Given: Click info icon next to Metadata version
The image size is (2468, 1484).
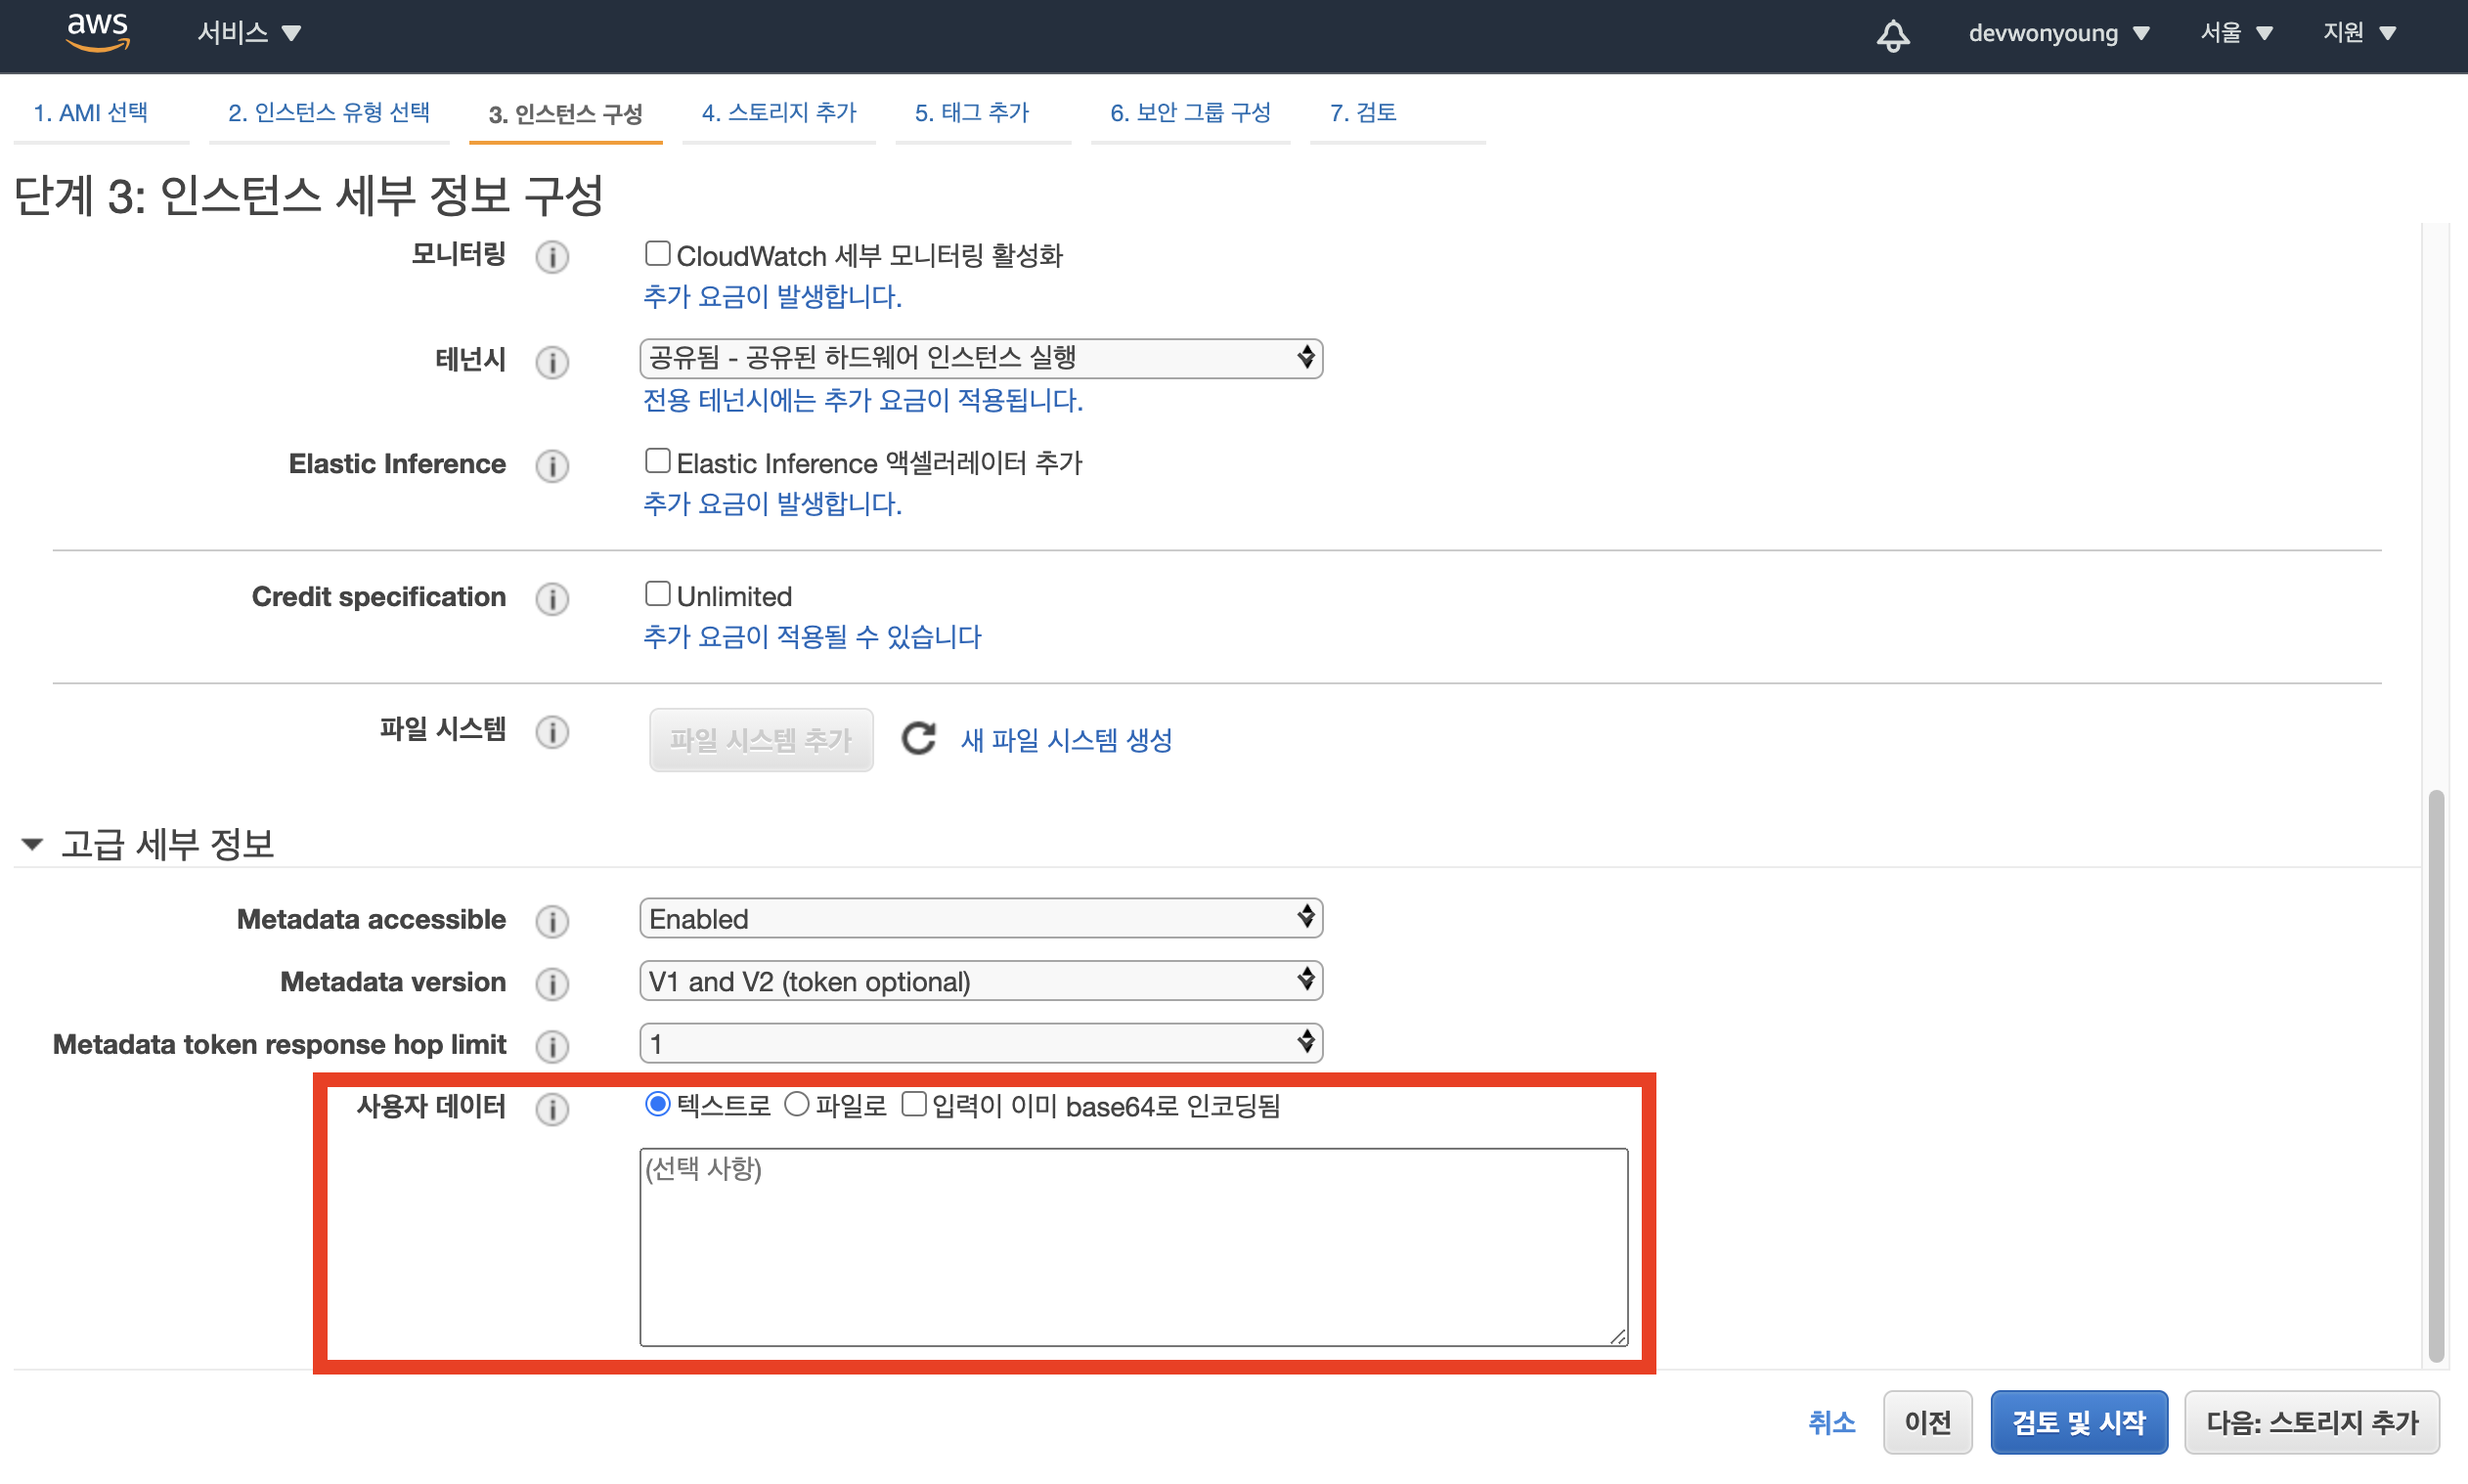Looking at the screenshot, I should 552,983.
